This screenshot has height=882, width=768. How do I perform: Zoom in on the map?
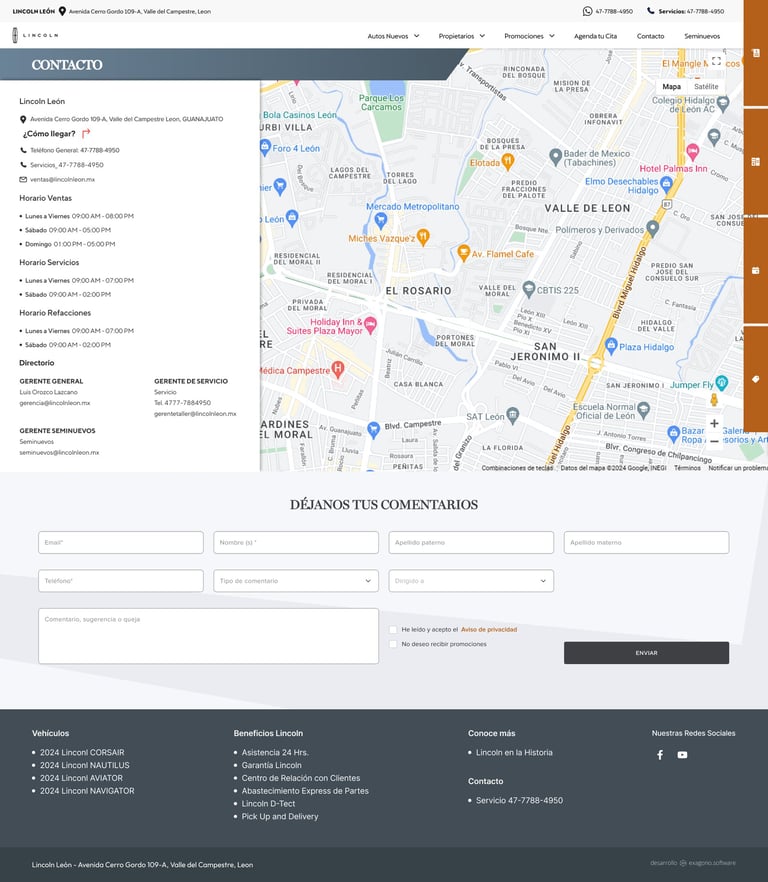pyautogui.click(x=714, y=423)
